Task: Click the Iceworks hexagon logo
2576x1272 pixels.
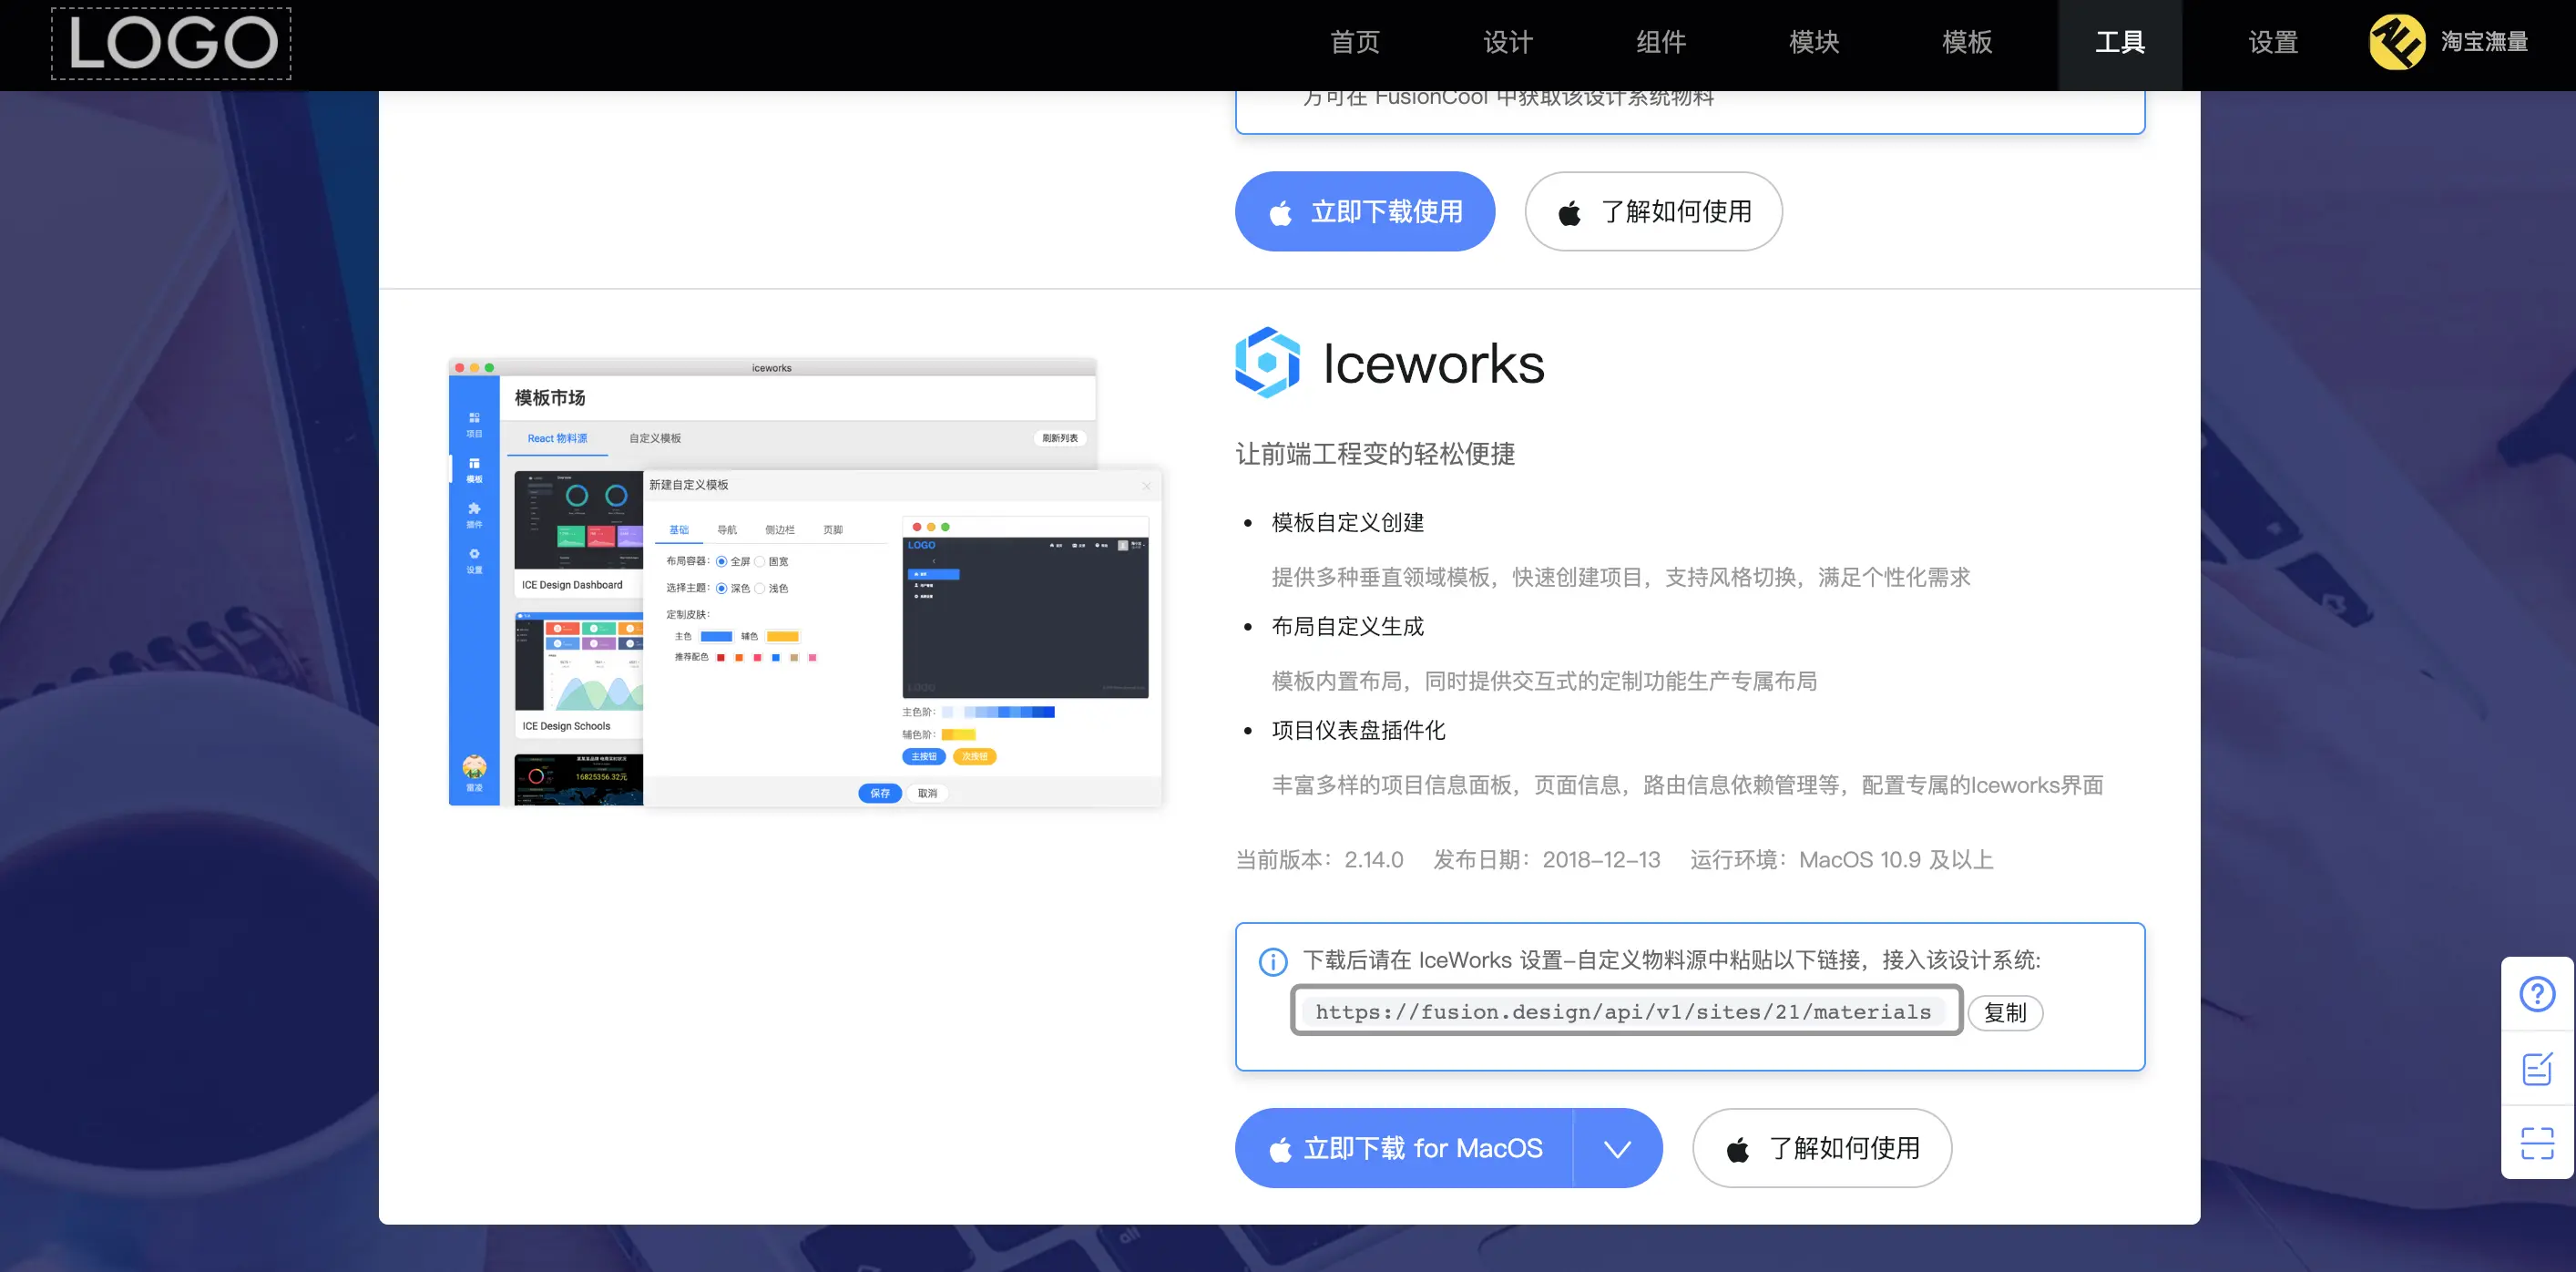Action: (1268, 363)
